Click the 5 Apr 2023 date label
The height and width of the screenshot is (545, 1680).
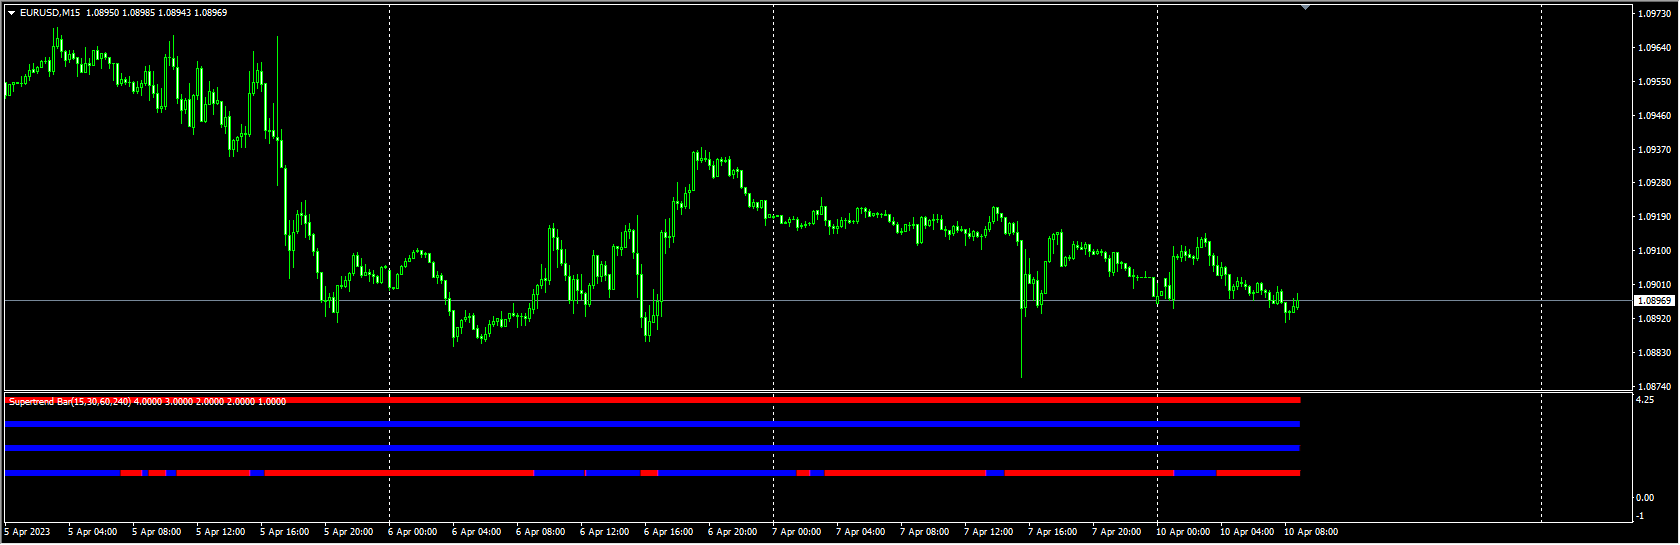pos(27,532)
